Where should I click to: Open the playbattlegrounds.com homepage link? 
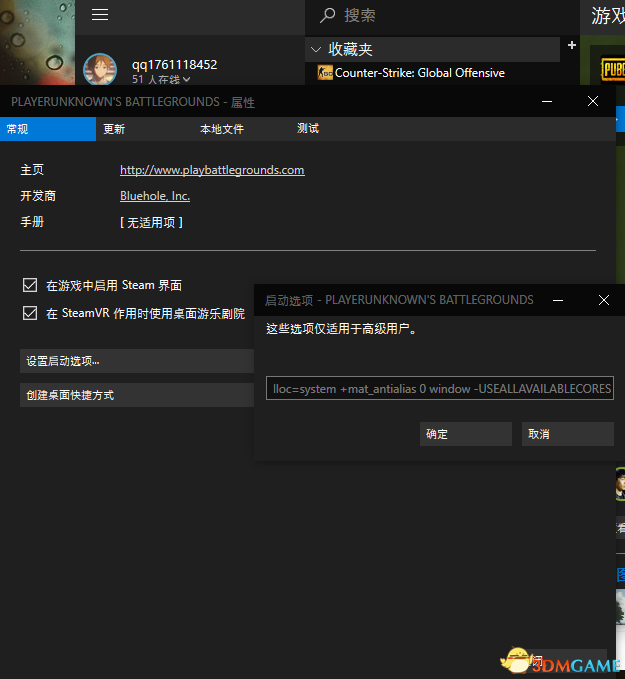click(x=212, y=170)
